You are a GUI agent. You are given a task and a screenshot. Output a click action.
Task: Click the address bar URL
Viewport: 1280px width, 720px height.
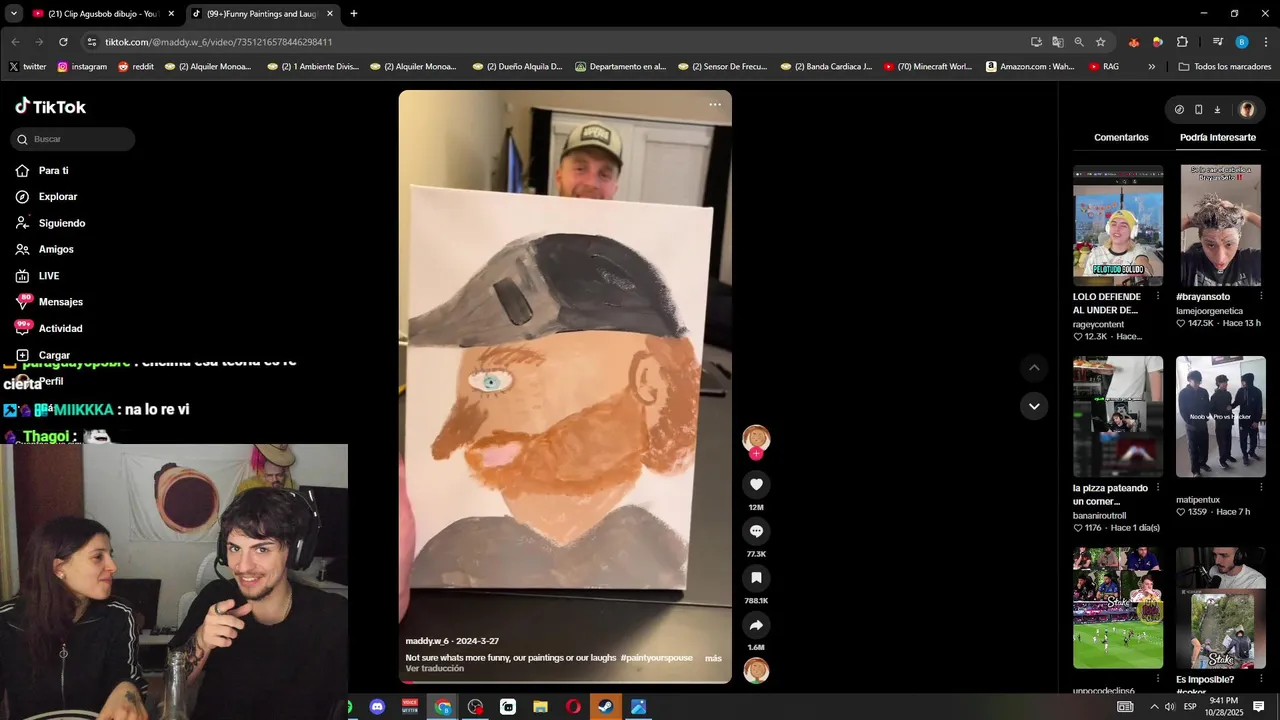coord(219,42)
